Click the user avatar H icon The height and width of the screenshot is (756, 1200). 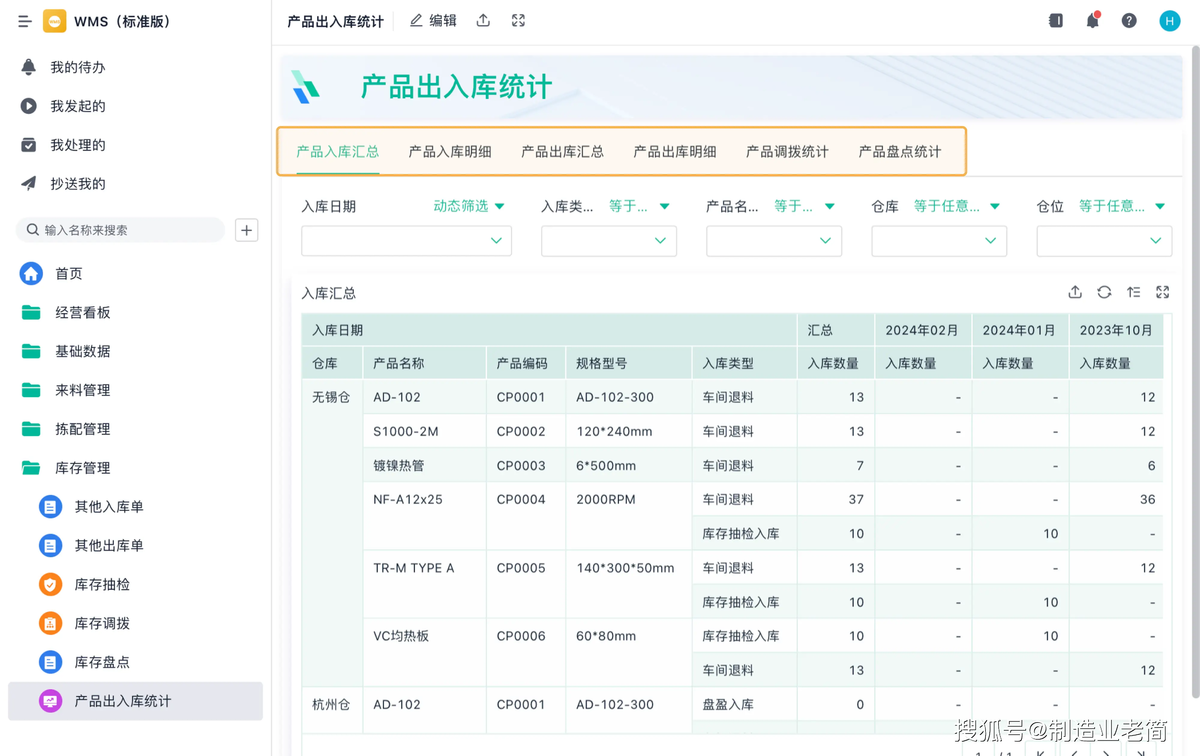coord(1169,20)
